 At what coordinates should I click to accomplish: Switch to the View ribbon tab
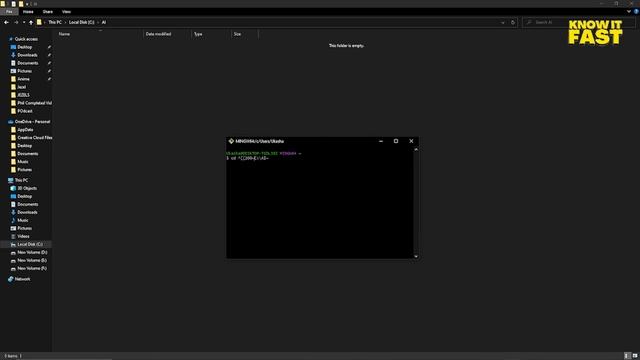pos(67,12)
